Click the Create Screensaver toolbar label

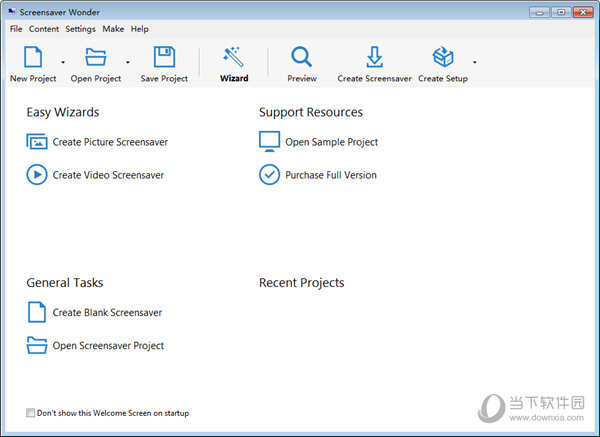pyautogui.click(x=374, y=78)
